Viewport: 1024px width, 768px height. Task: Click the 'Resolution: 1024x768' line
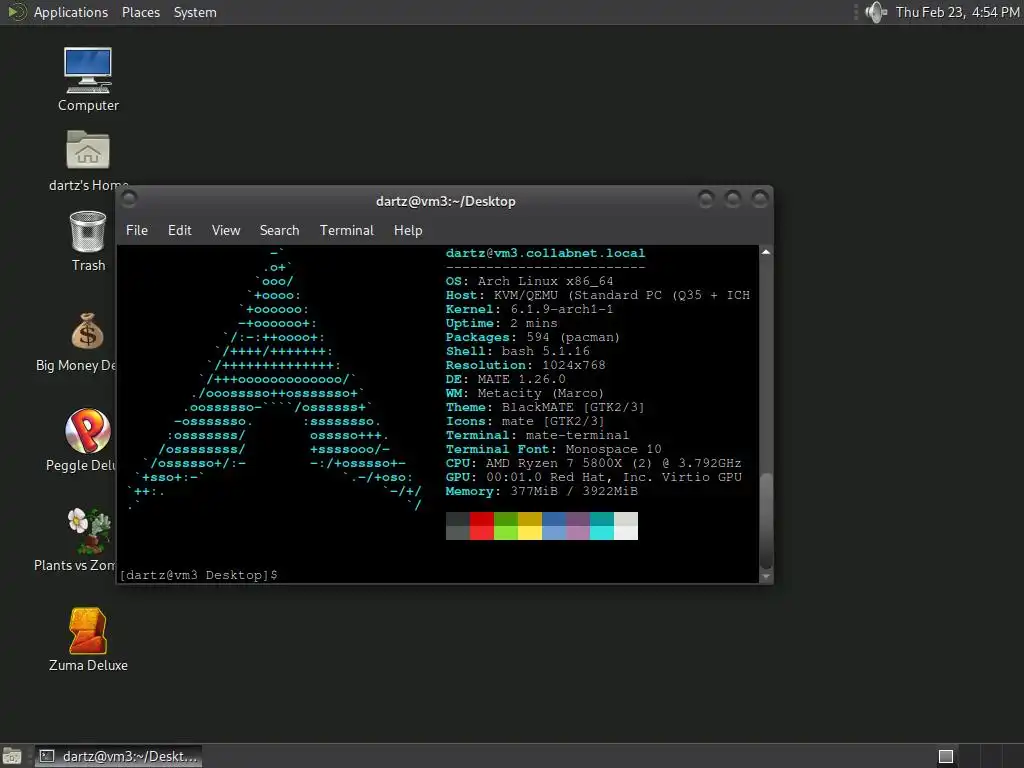coord(526,365)
